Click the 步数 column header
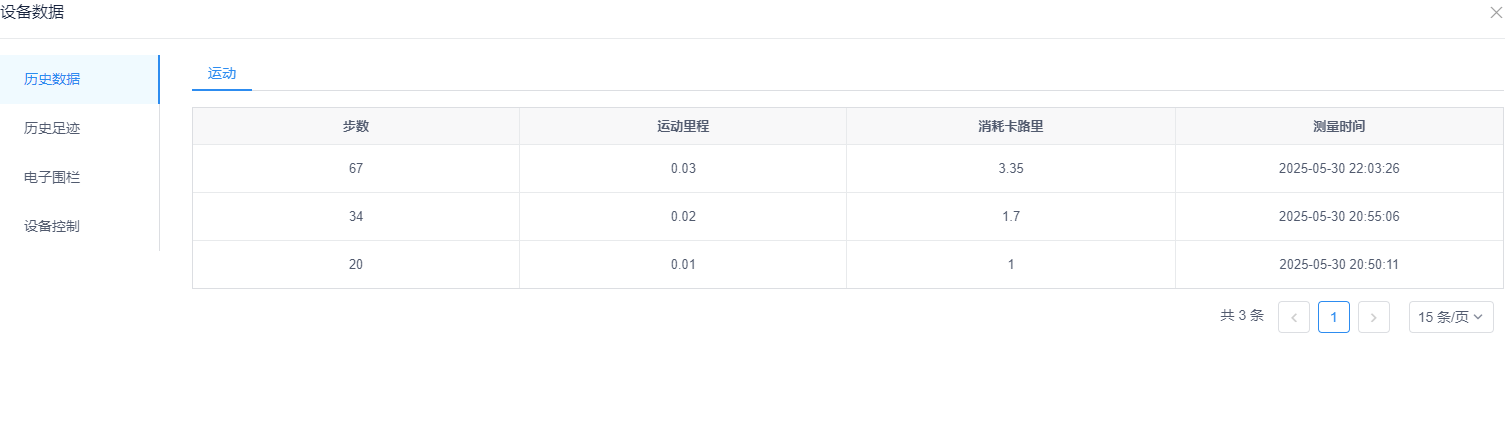 tap(356, 126)
